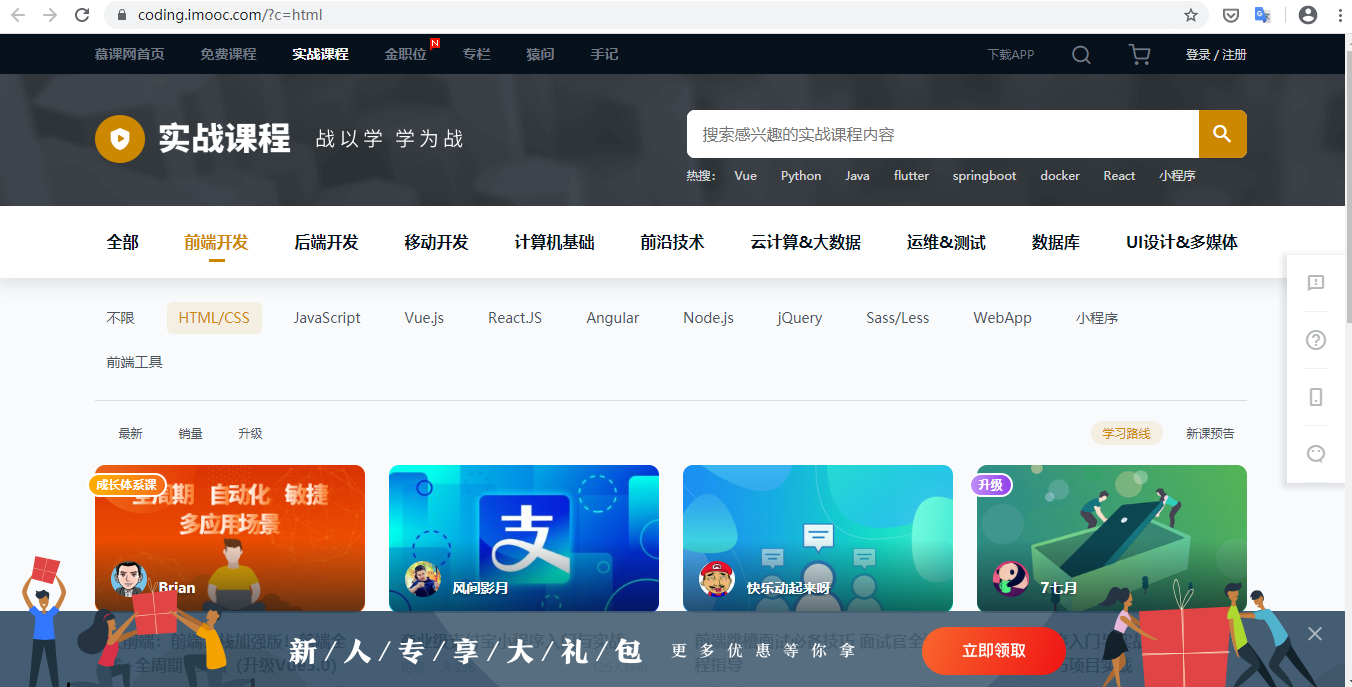Click the orange search button
The height and width of the screenshot is (687, 1352).
coord(1222,134)
